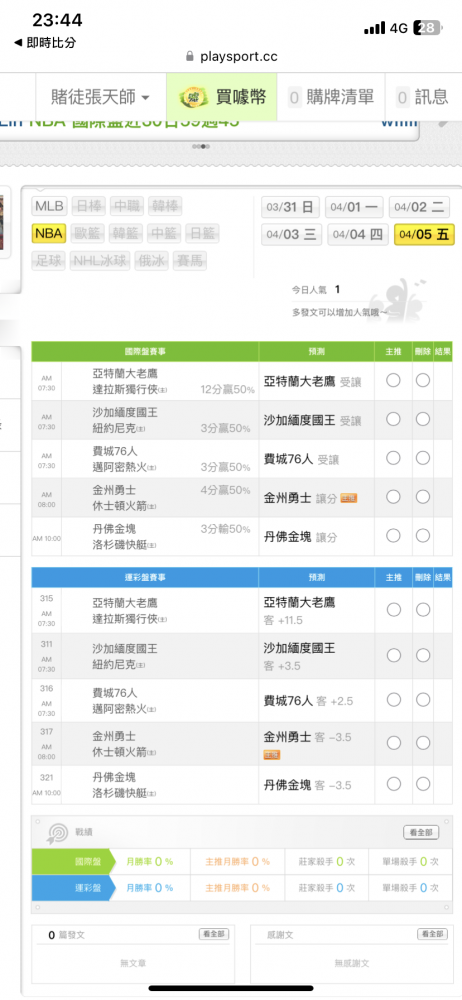Image resolution: width=462 pixels, height=1000 pixels.
Task: Tap the 主推 badge beside 金州勇士 讓分
Action: click(348, 498)
